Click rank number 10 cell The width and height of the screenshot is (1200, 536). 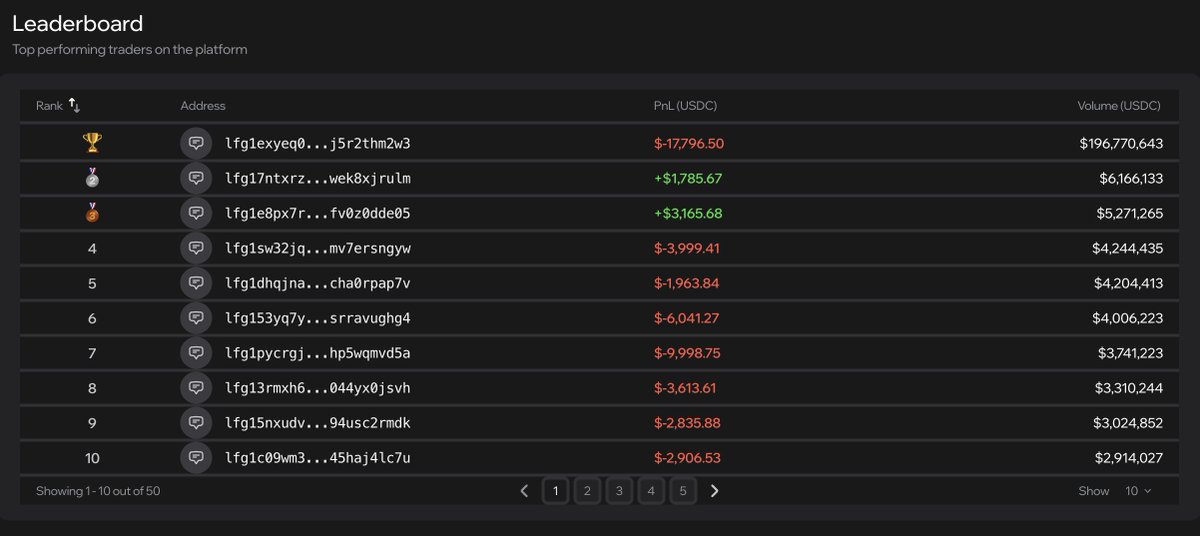pyautogui.click(x=92, y=458)
